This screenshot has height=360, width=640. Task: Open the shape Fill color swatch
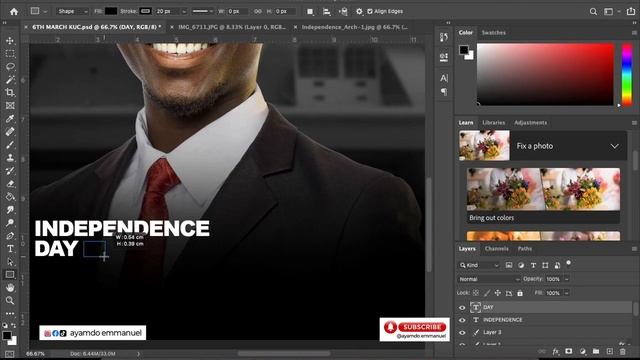111,11
